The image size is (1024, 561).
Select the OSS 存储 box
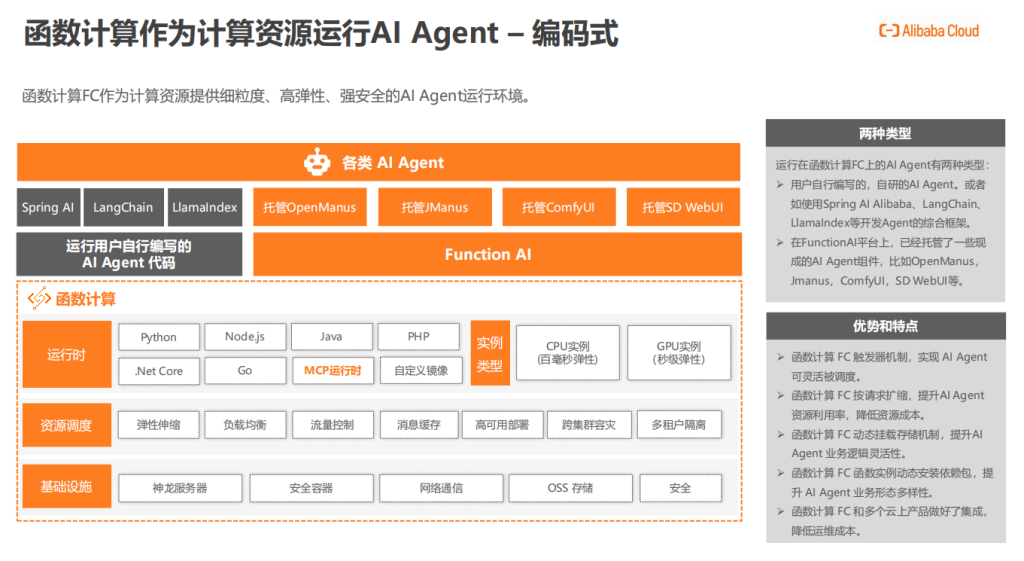571,488
